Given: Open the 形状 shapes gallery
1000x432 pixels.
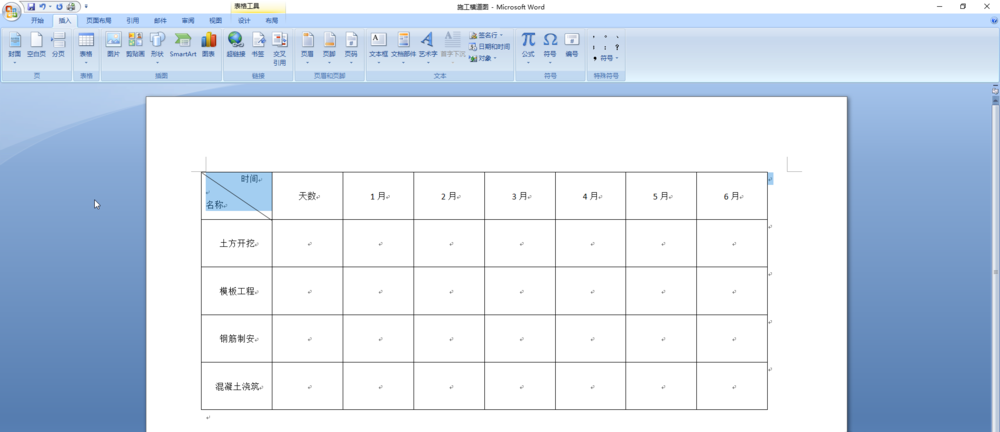Looking at the screenshot, I should click(157, 47).
